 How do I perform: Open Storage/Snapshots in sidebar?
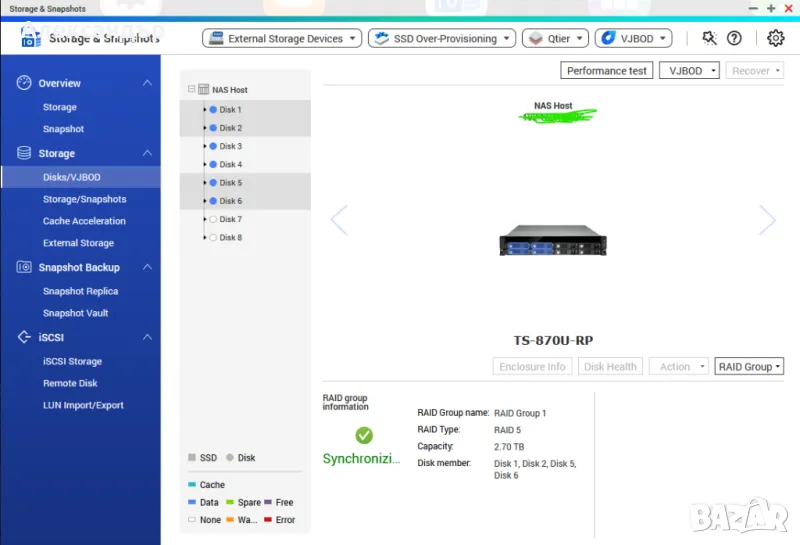[x=84, y=199]
